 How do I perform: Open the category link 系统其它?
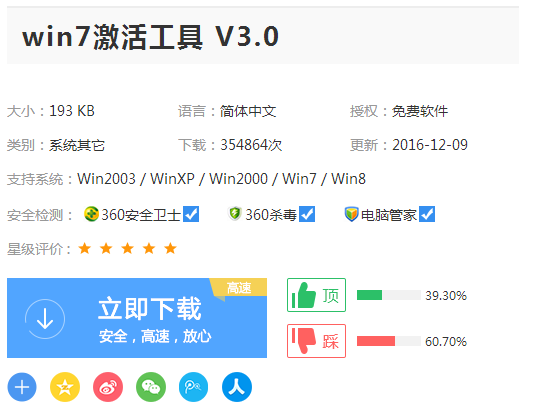(77, 145)
